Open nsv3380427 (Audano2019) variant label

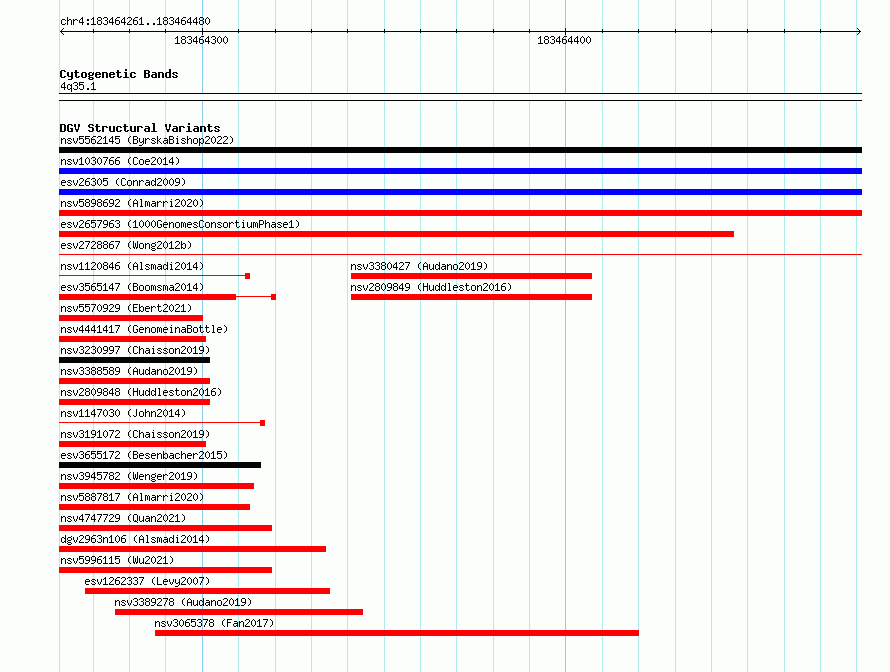point(419,266)
